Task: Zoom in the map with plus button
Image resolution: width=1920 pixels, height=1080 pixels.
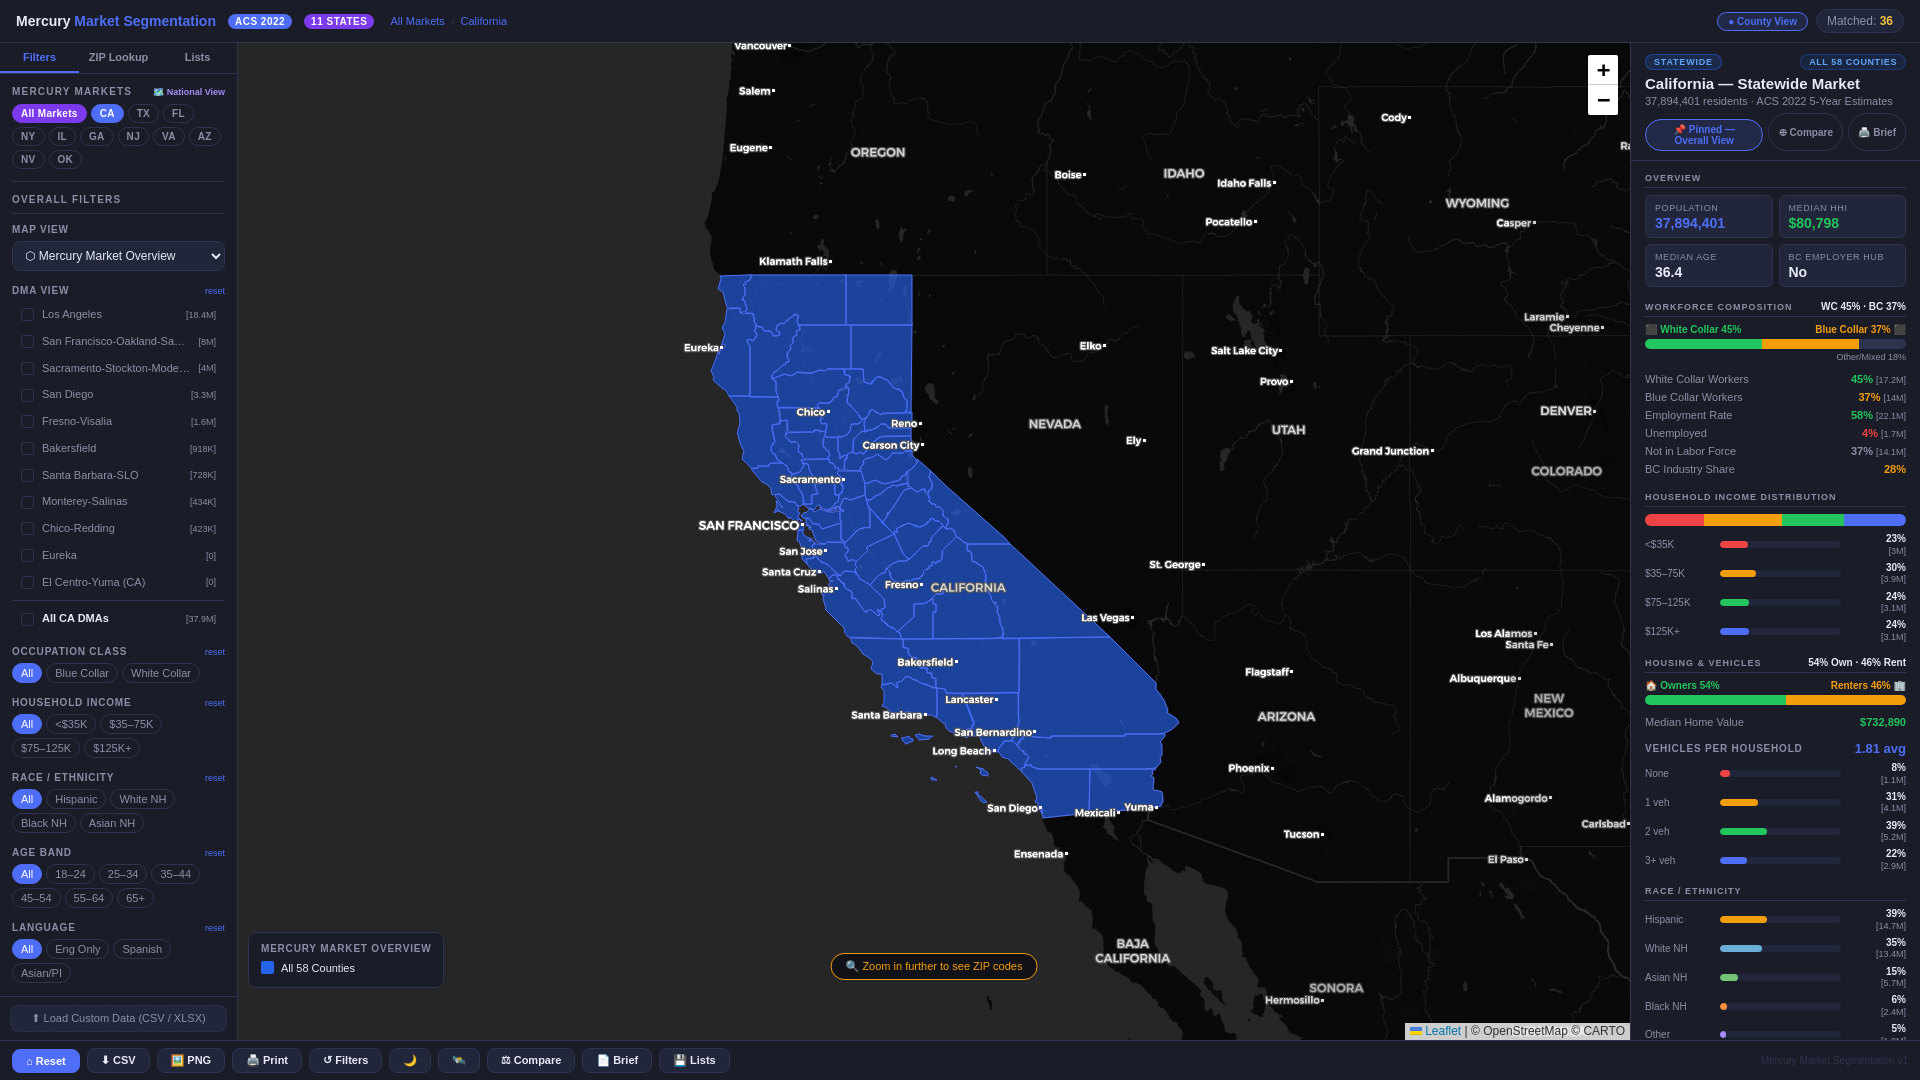Action: 1602,70
